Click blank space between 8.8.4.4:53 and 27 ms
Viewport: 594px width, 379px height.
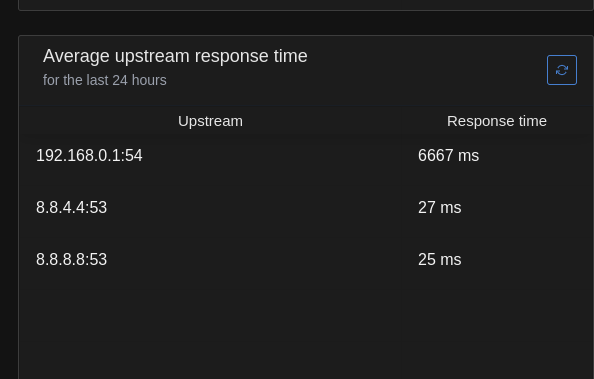[263, 208]
